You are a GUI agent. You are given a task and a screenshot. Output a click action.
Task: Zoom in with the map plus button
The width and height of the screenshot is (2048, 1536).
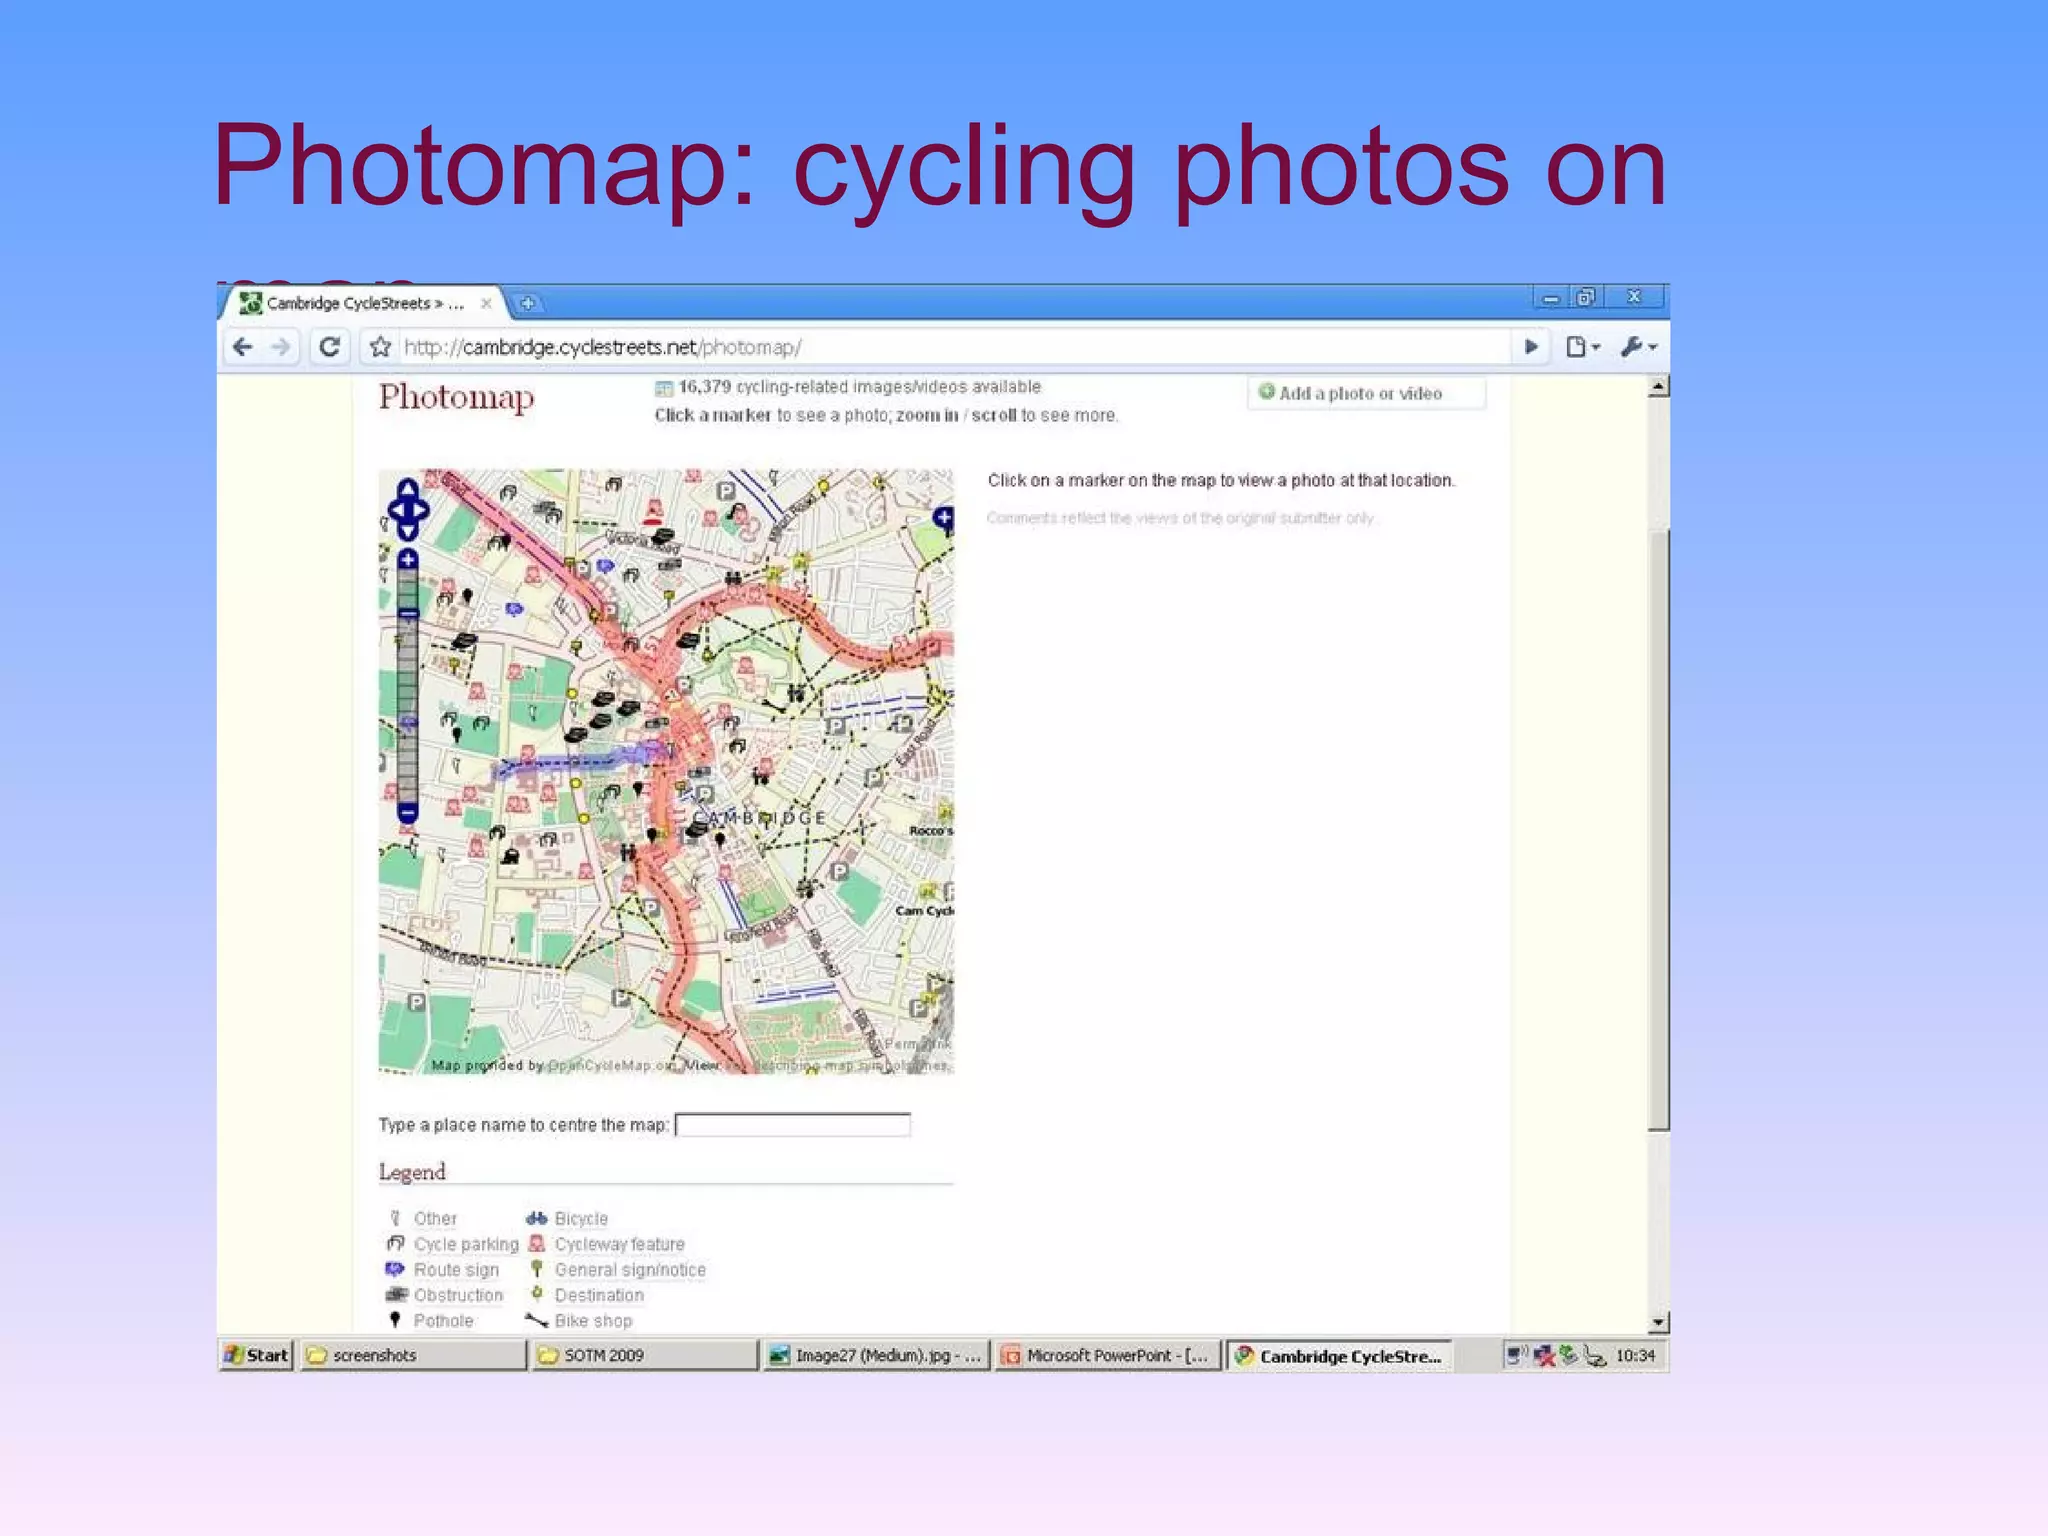(x=408, y=559)
